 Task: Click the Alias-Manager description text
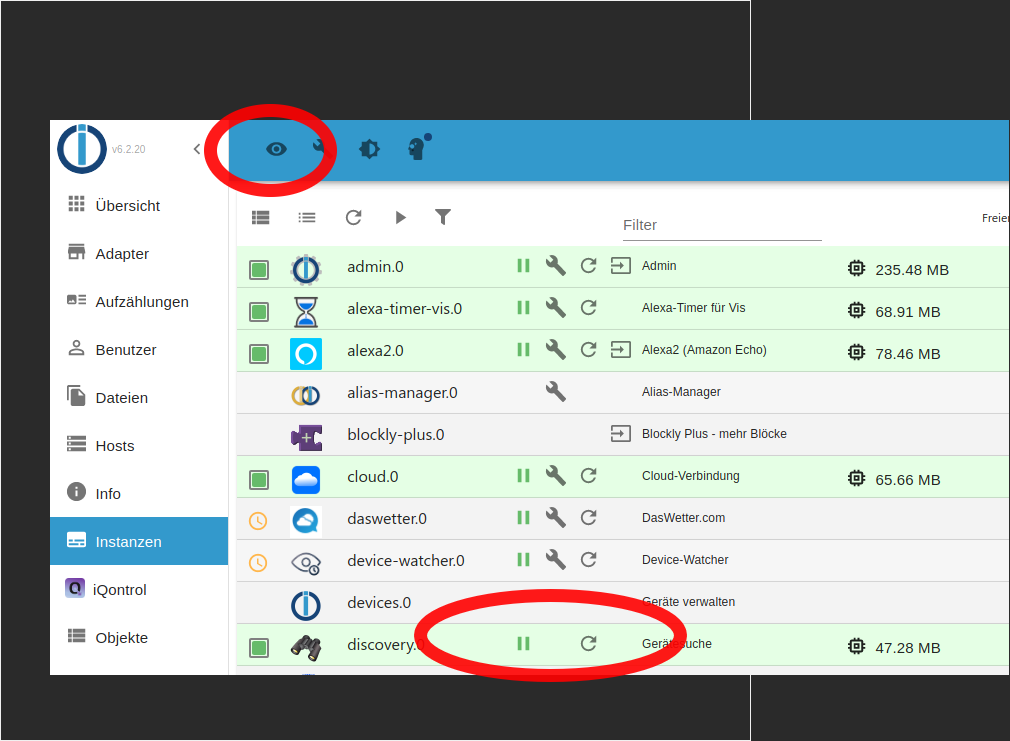tap(681, 392)
